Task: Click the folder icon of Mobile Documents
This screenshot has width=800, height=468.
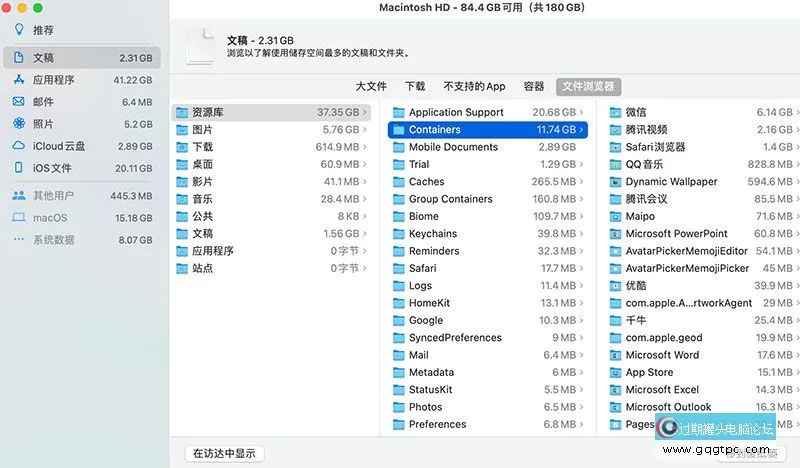Action: coord(399,147)
